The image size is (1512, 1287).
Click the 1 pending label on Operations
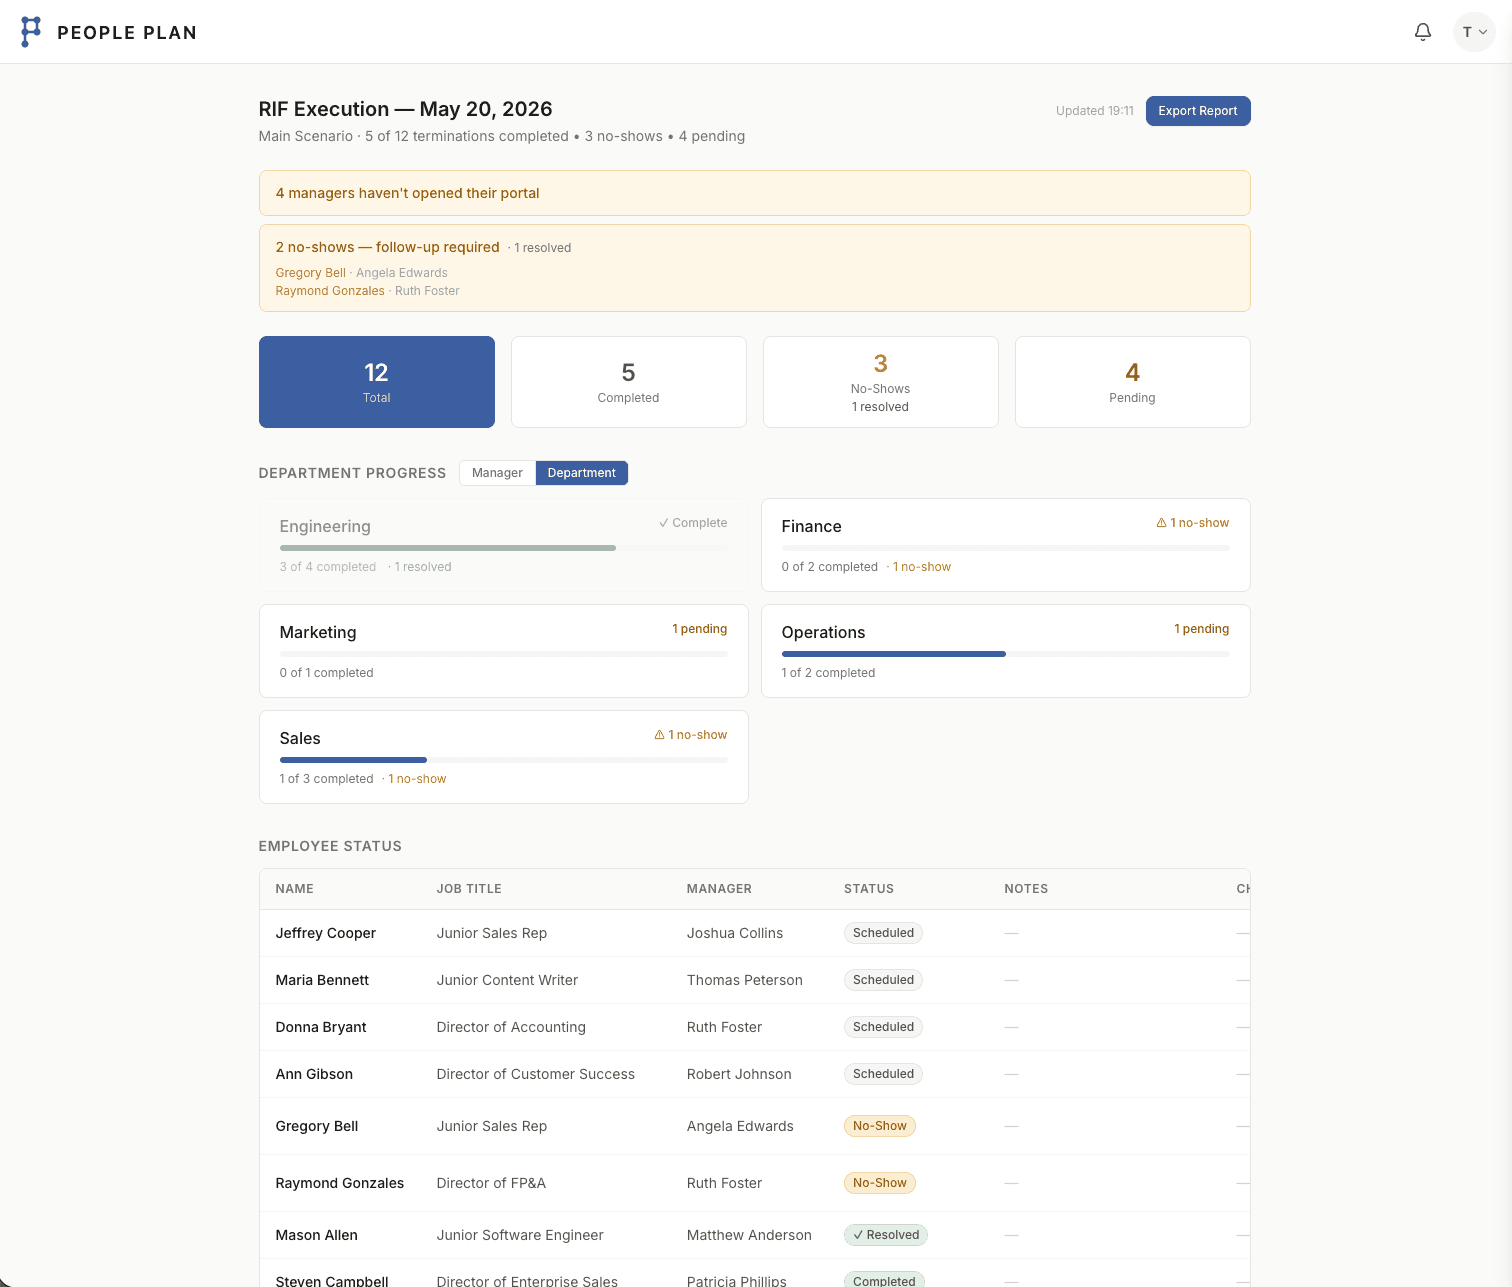coord(1202,629)
